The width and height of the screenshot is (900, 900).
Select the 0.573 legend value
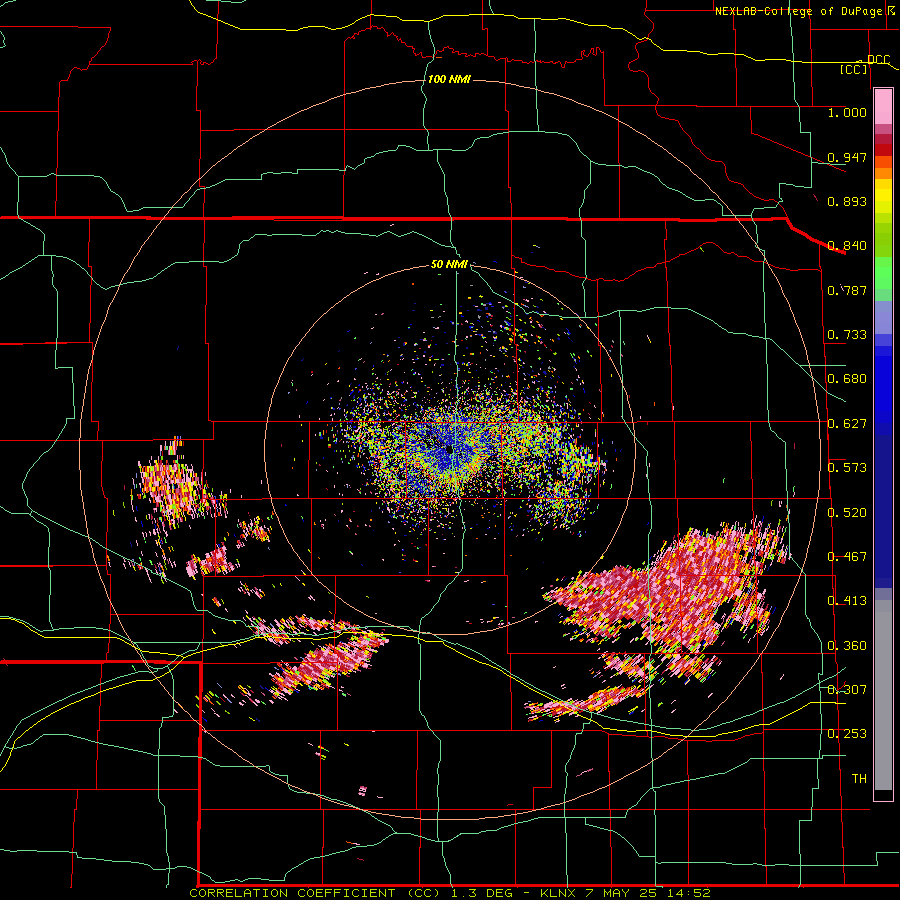(x=847, y=468)
